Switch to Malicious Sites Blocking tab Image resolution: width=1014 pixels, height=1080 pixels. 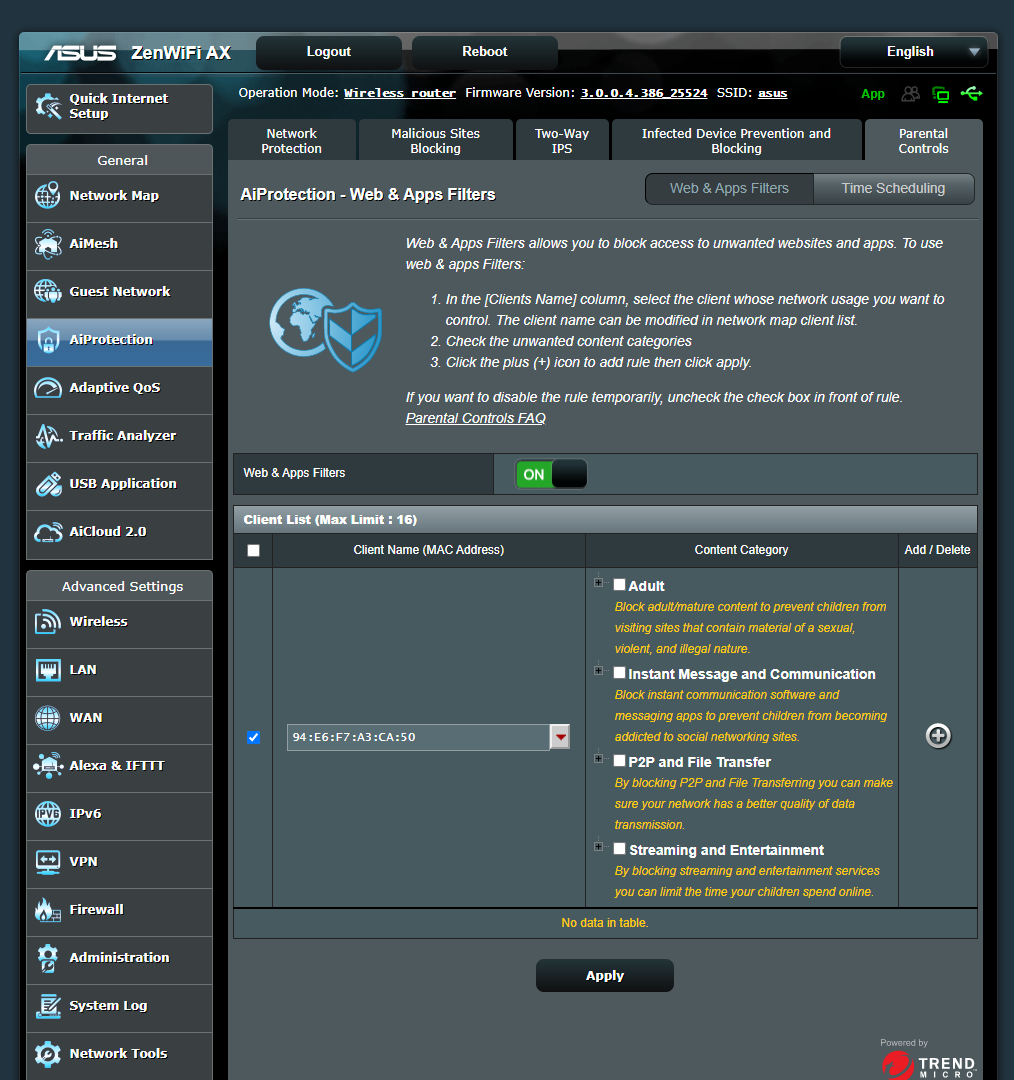pos(435,141)
